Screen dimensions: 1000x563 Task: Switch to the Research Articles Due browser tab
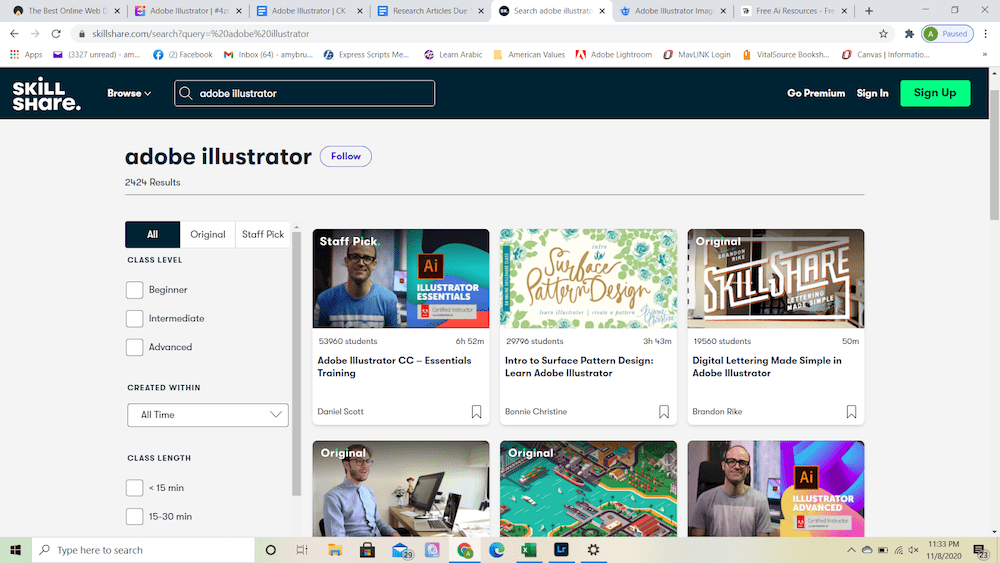[x=430, y=11]
